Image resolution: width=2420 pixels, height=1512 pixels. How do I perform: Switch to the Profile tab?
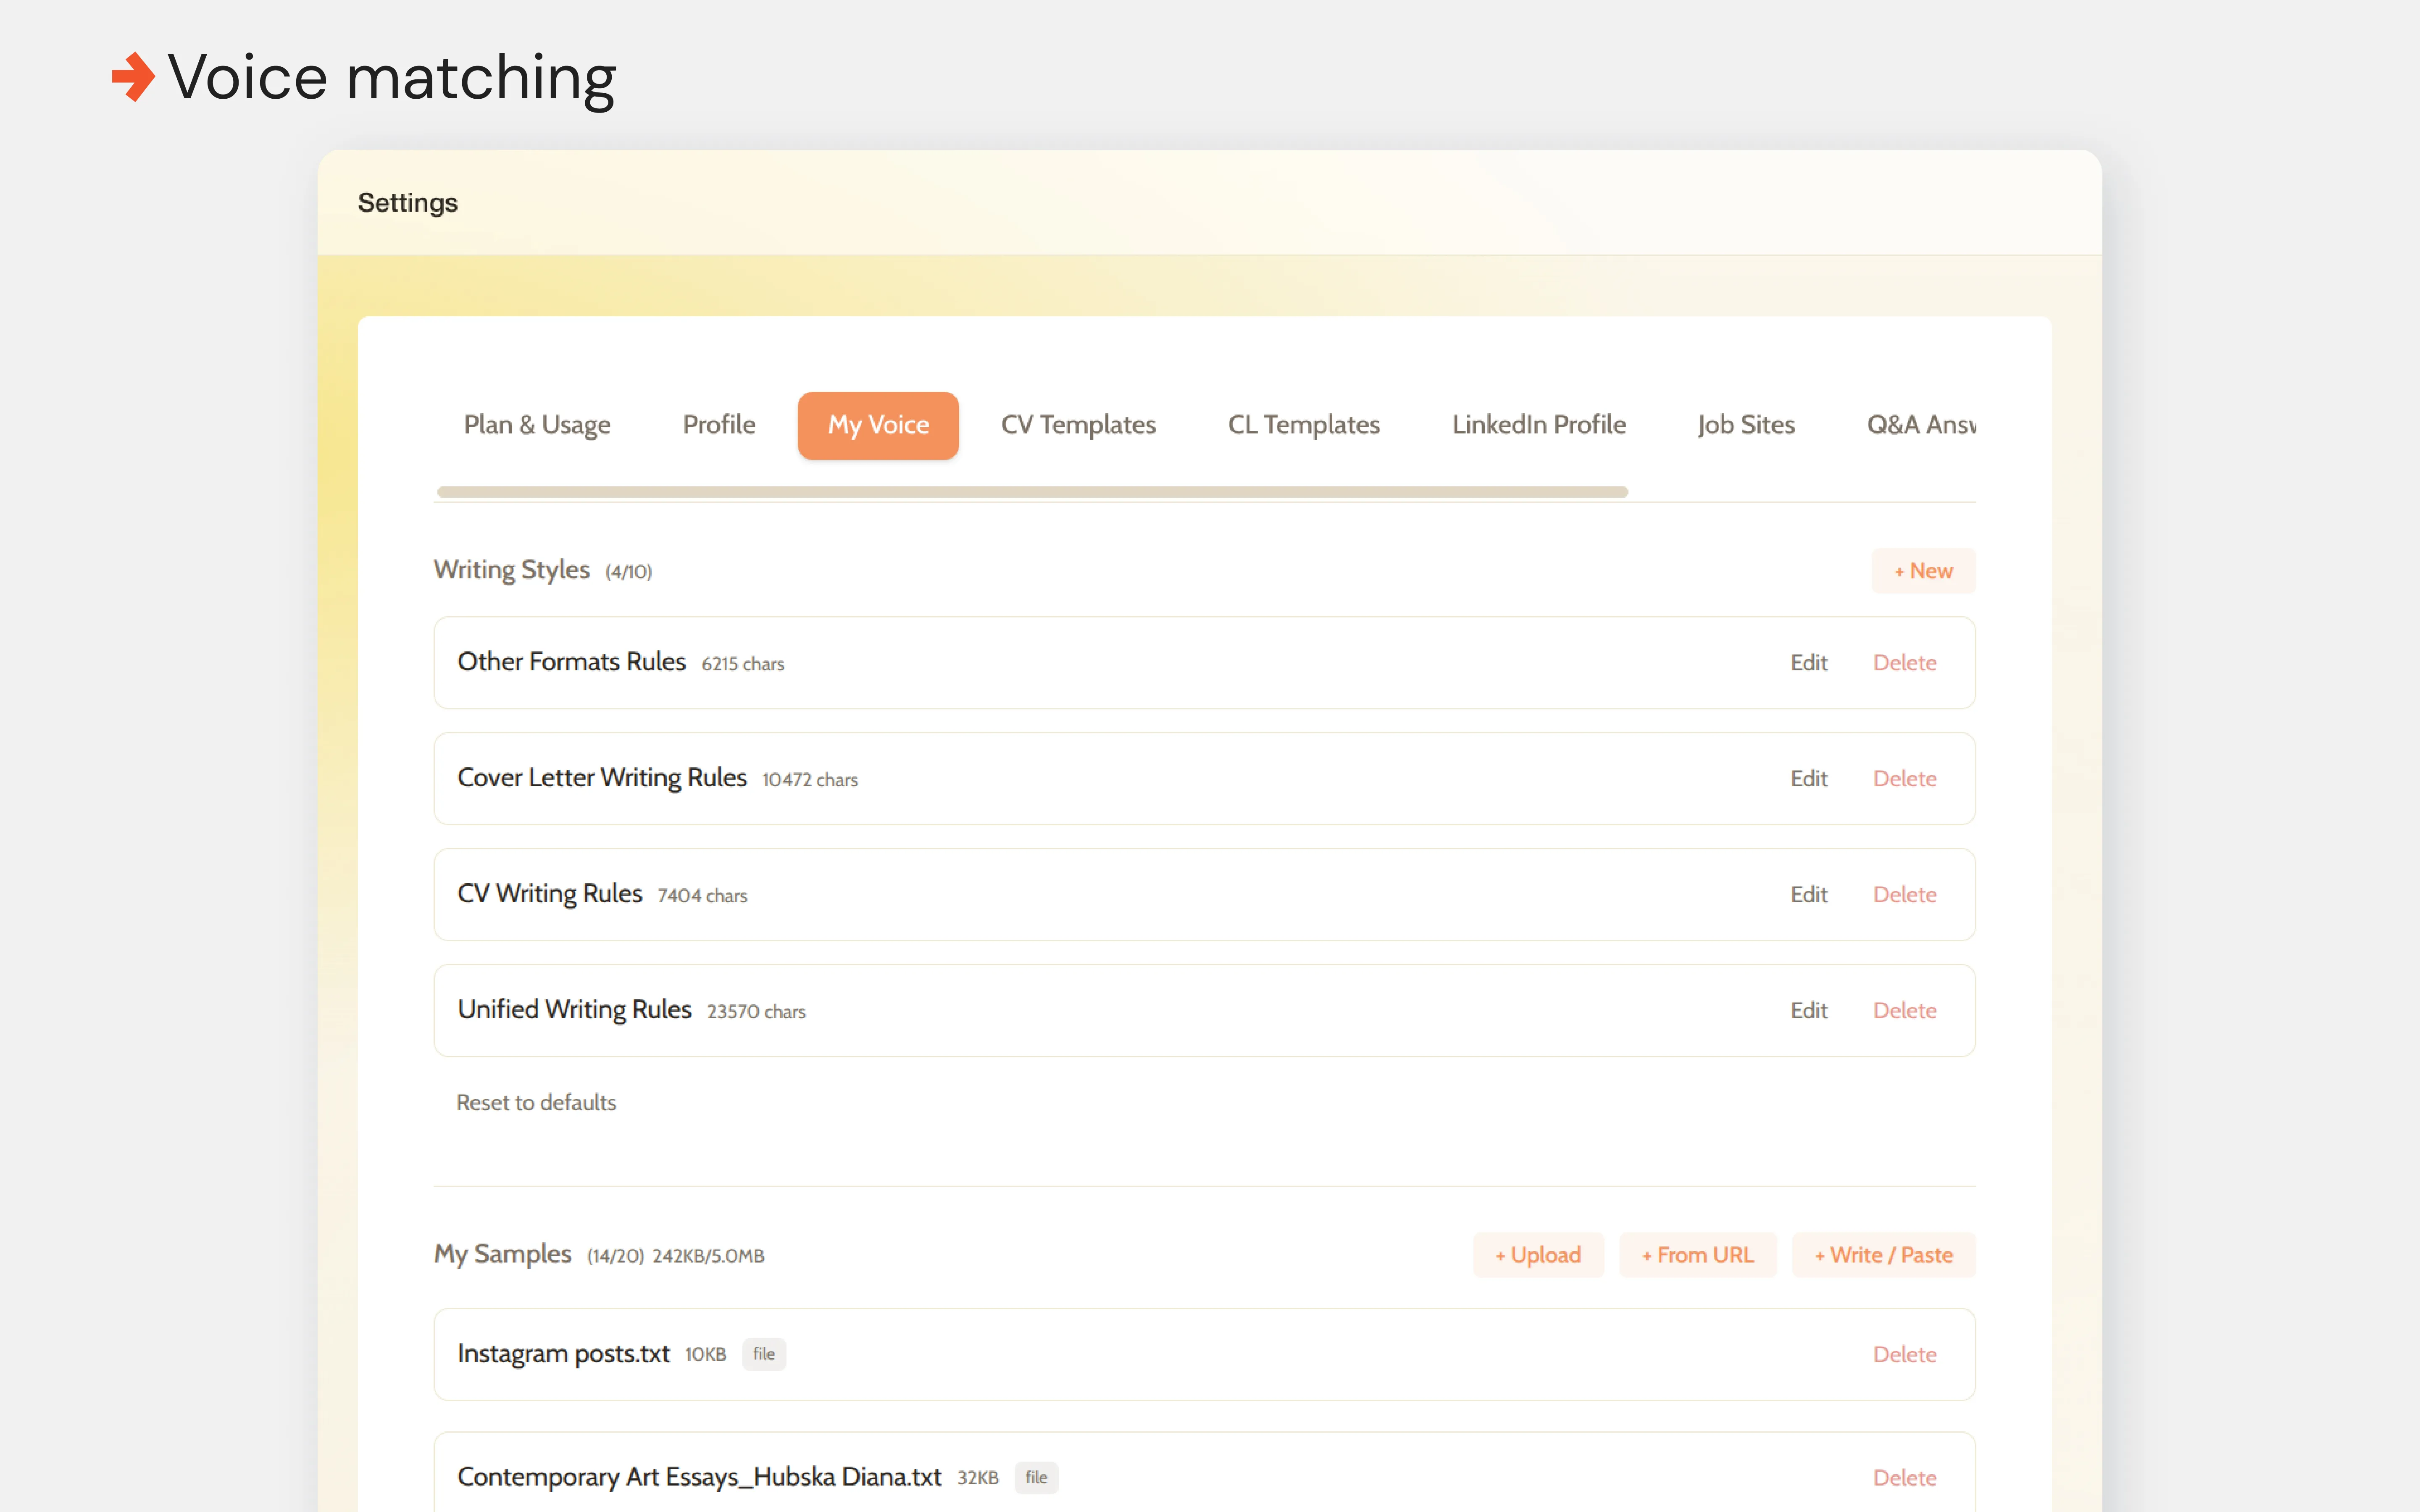pyautogui.click(x=719, y=425)
